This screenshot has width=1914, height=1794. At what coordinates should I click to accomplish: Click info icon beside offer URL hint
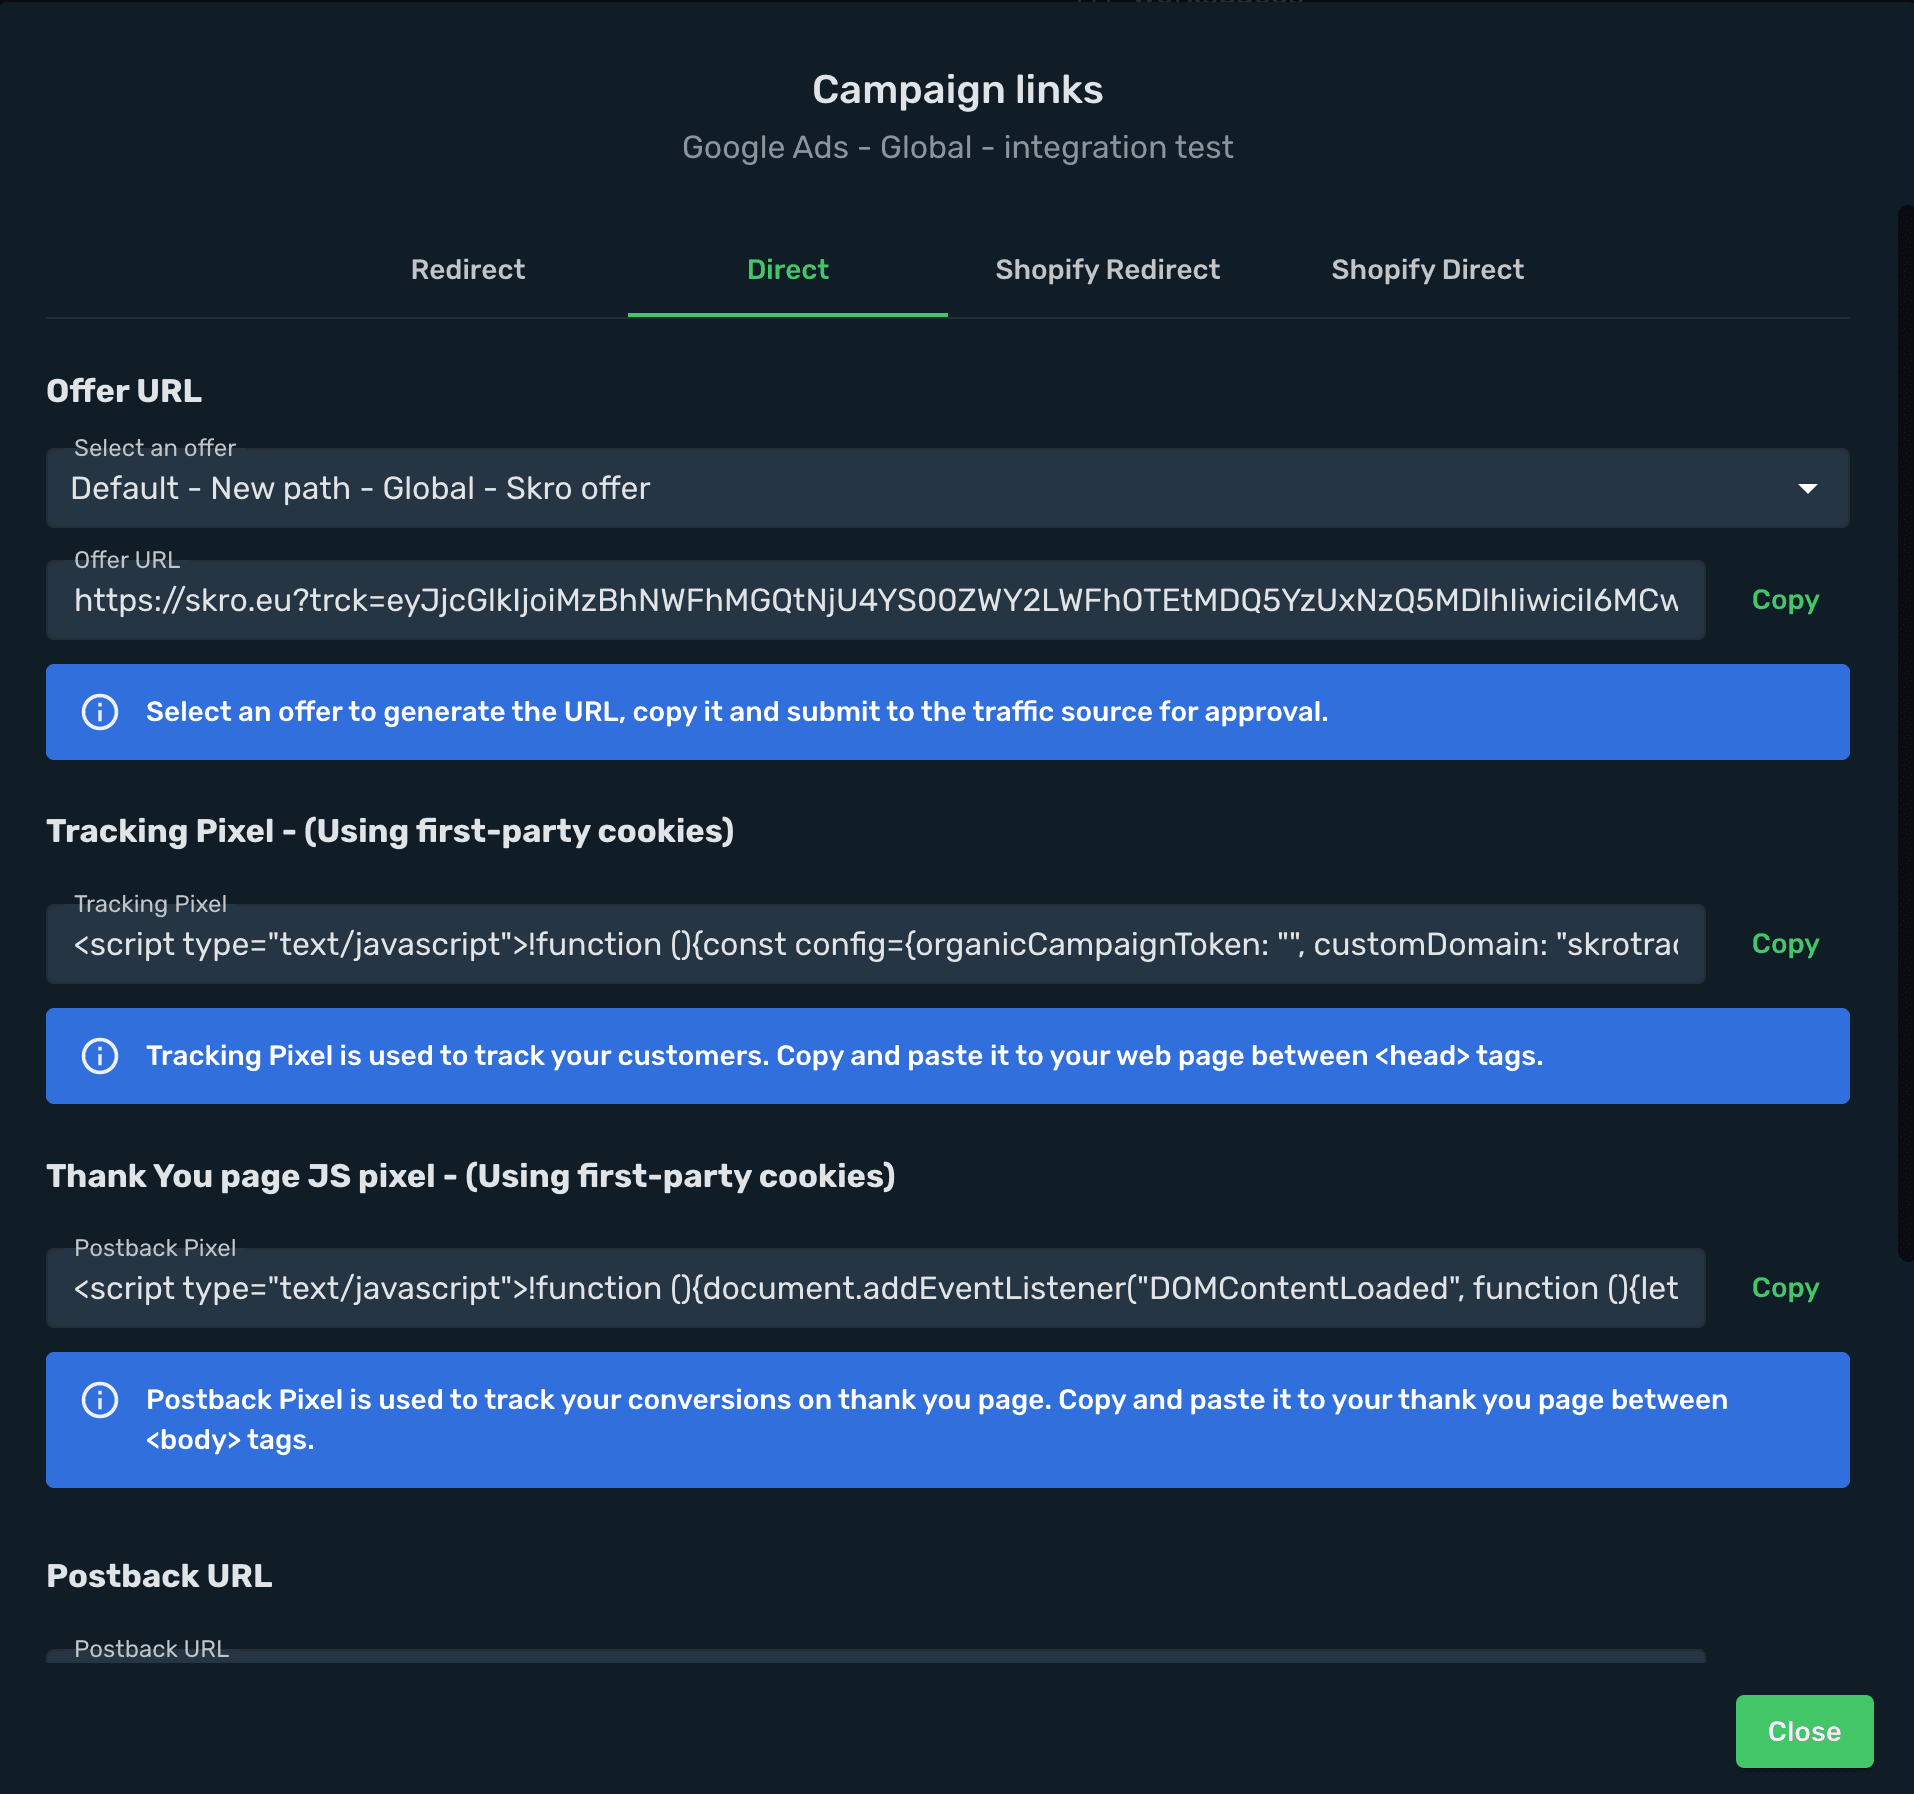pos(100,712)
